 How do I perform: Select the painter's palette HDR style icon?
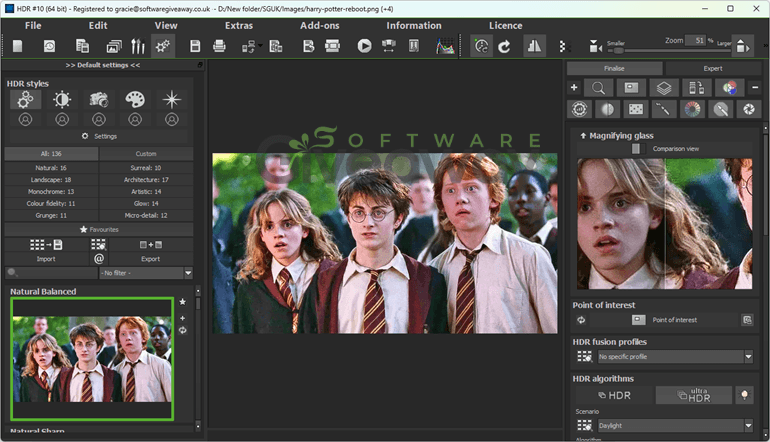(135, 100)
